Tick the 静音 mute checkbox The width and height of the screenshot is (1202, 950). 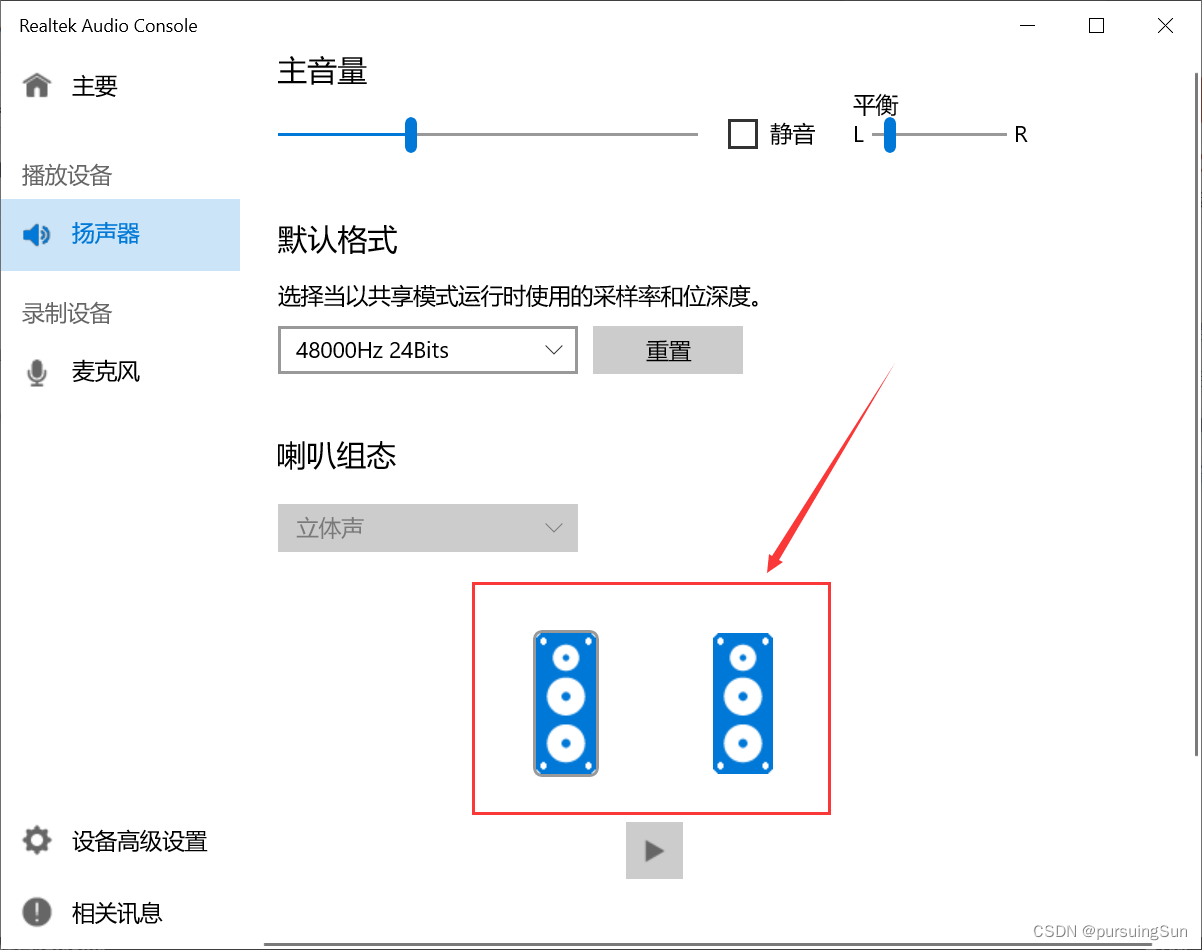(743, 134)
